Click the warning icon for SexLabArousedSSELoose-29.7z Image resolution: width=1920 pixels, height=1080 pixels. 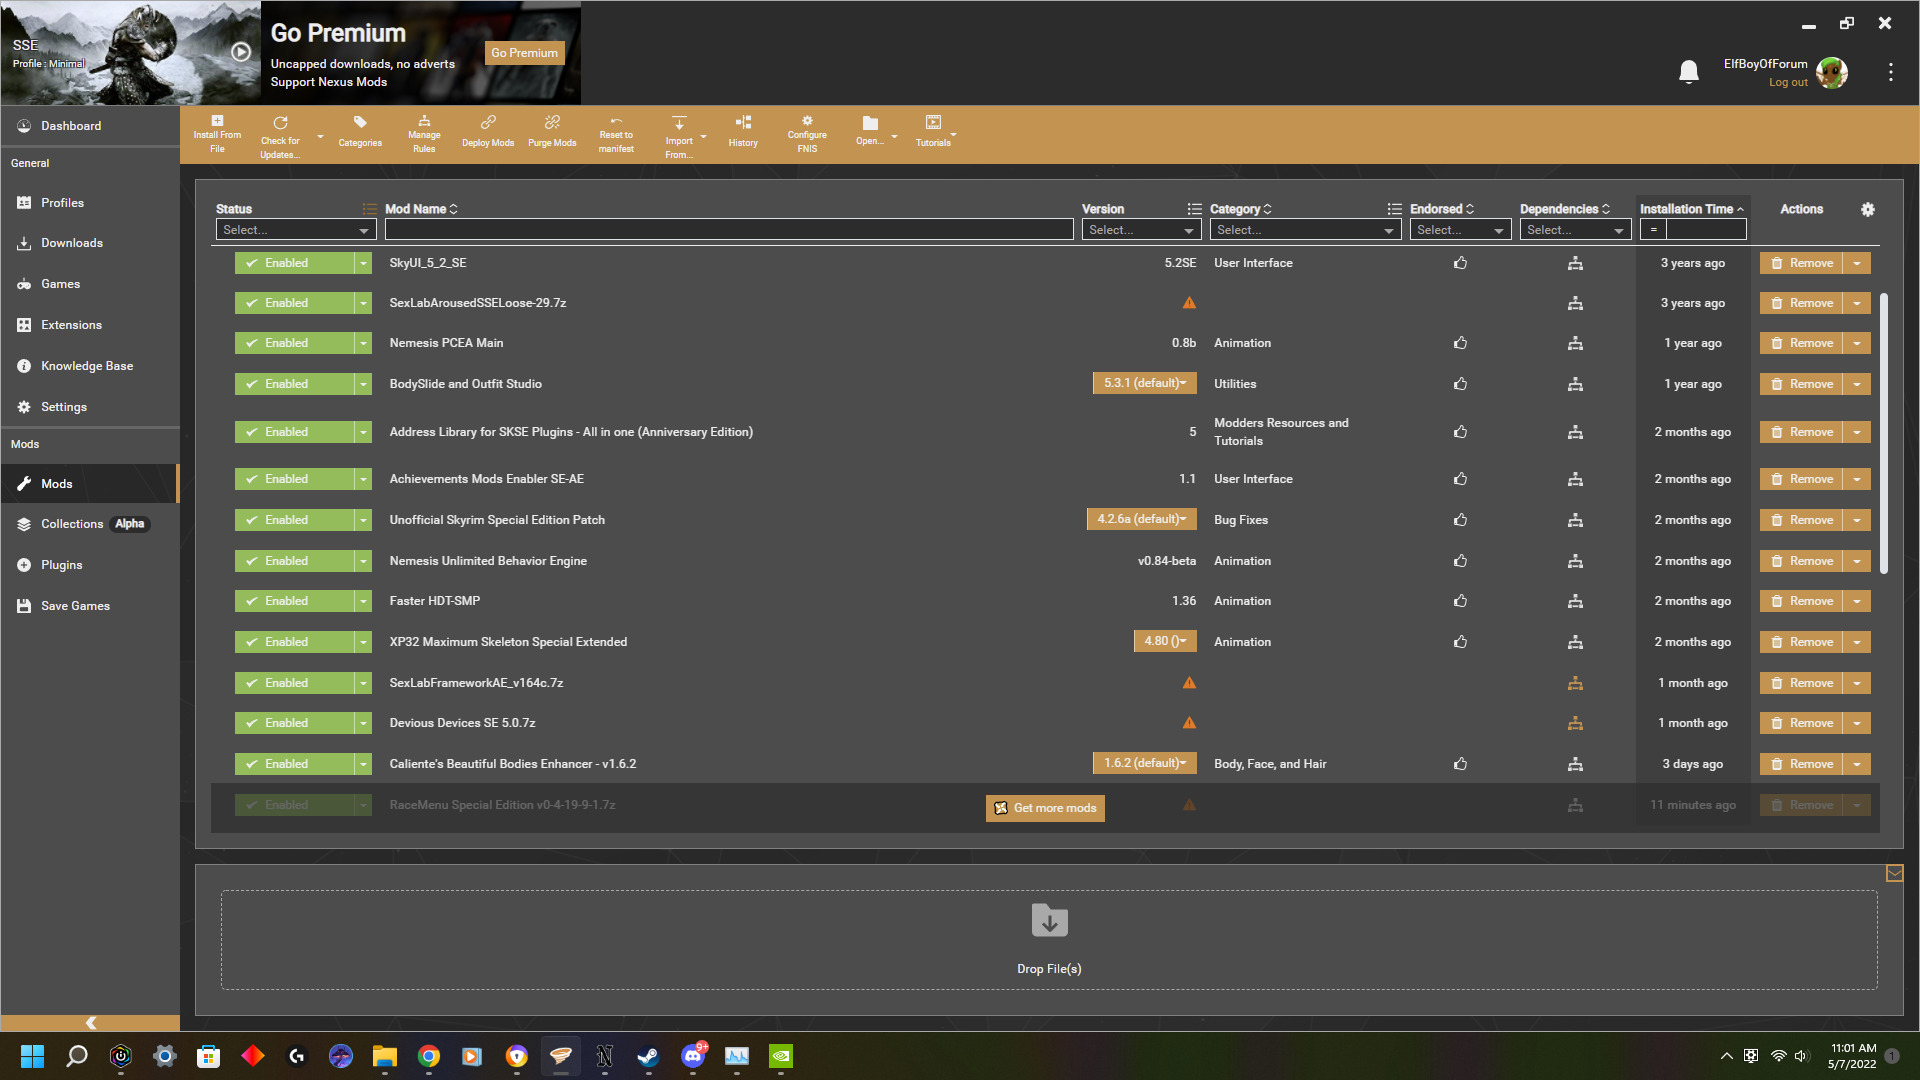click(1189, 303)
